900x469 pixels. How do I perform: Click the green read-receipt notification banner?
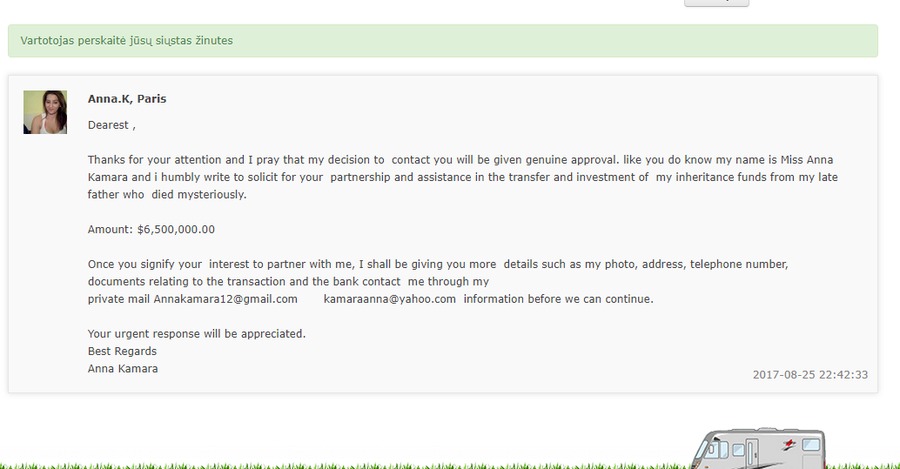[443, 41]
